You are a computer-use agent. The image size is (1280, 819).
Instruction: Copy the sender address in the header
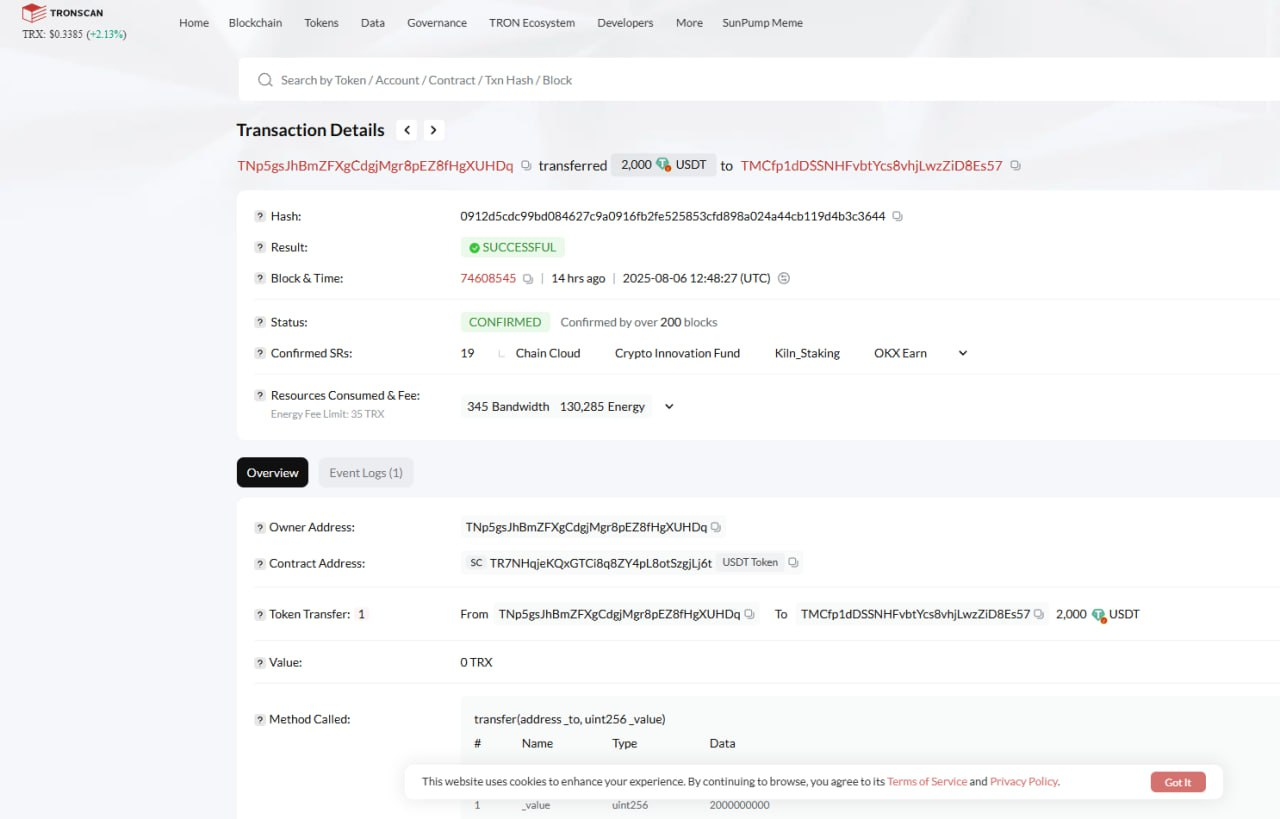[x=526, y=166]
